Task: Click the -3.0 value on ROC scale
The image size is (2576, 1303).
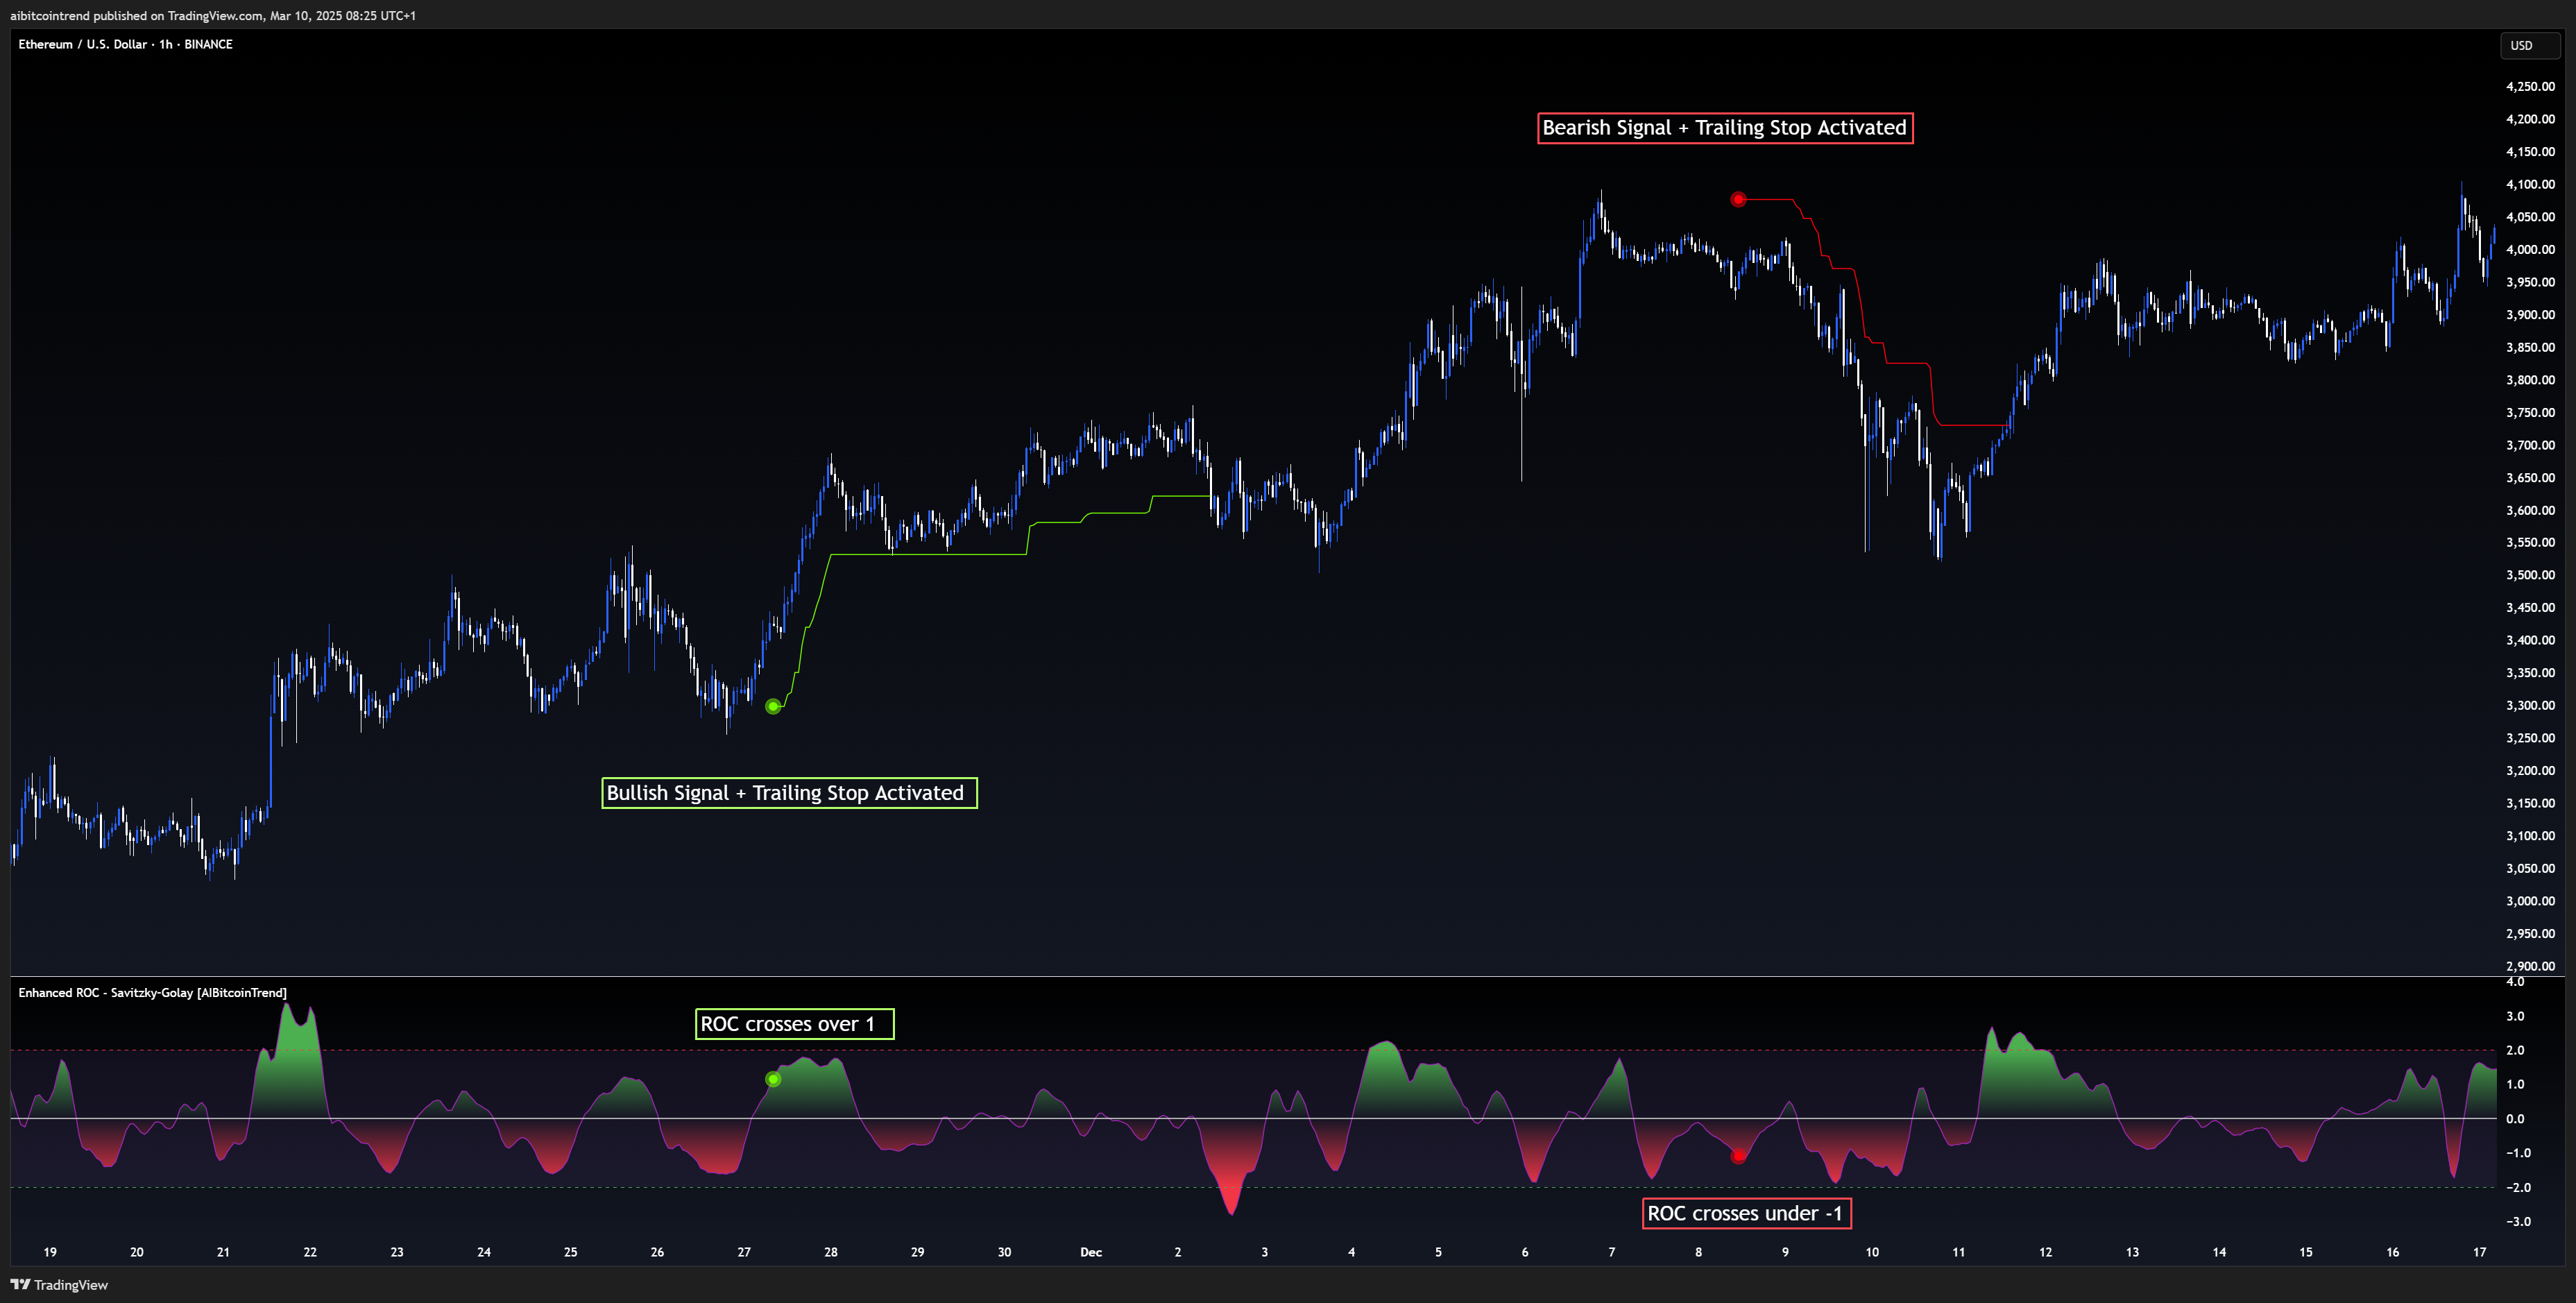Action: pyautogui.click(x=2518, y=1221)
